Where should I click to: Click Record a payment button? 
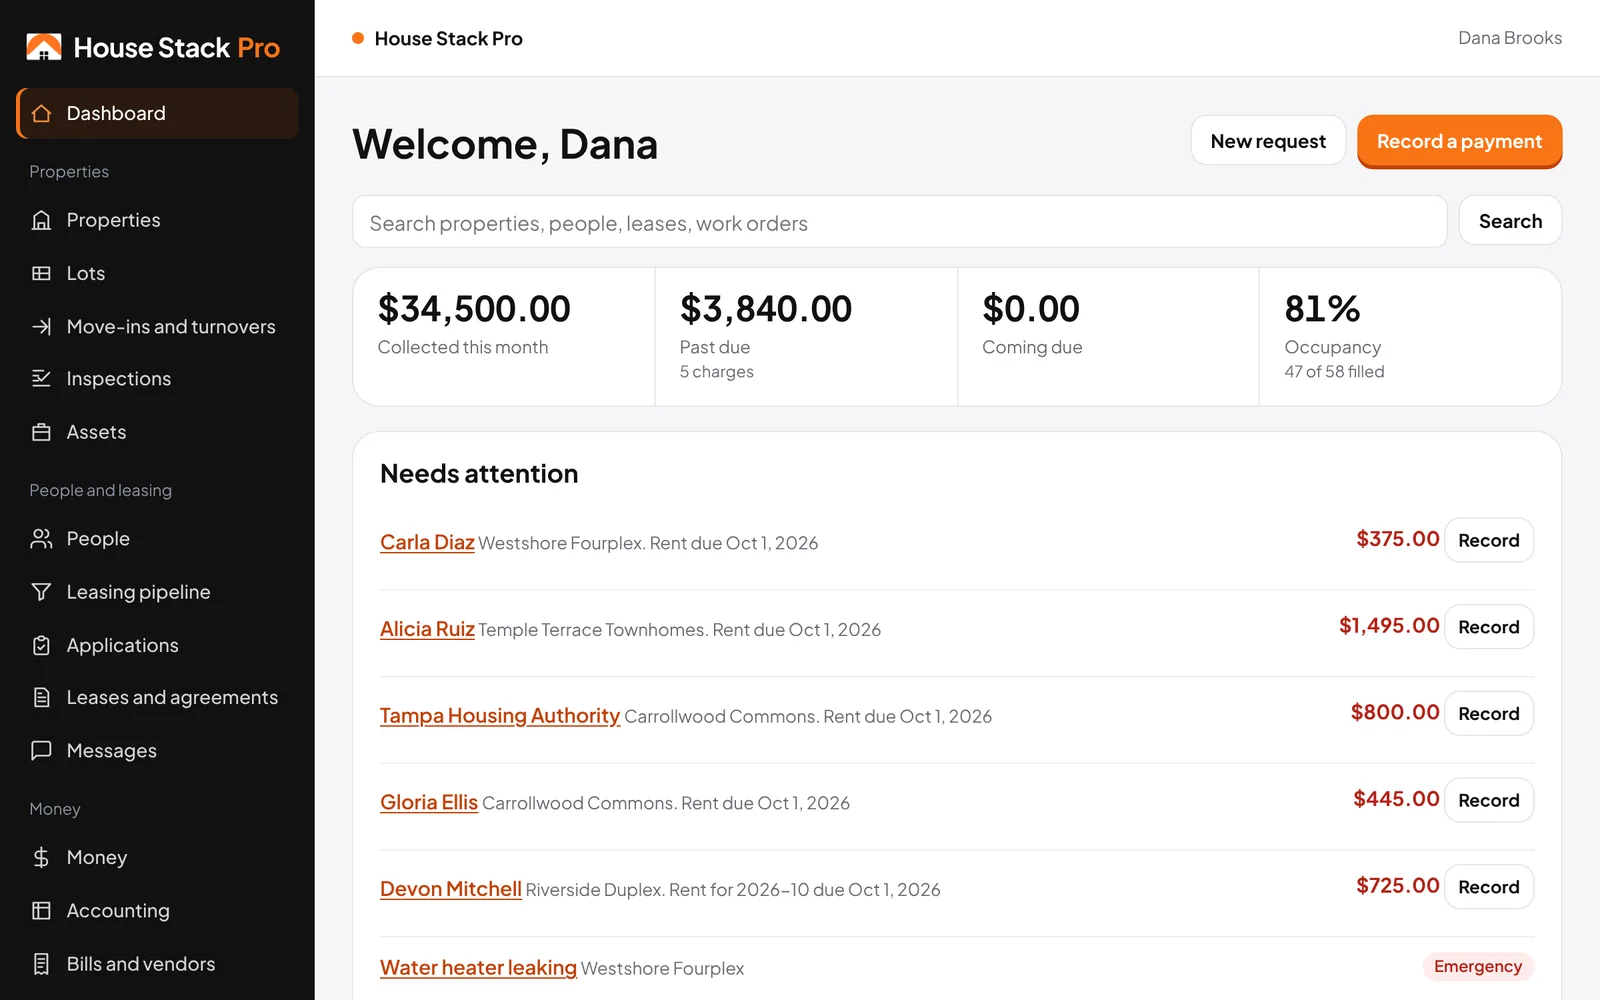point(1459,141)
